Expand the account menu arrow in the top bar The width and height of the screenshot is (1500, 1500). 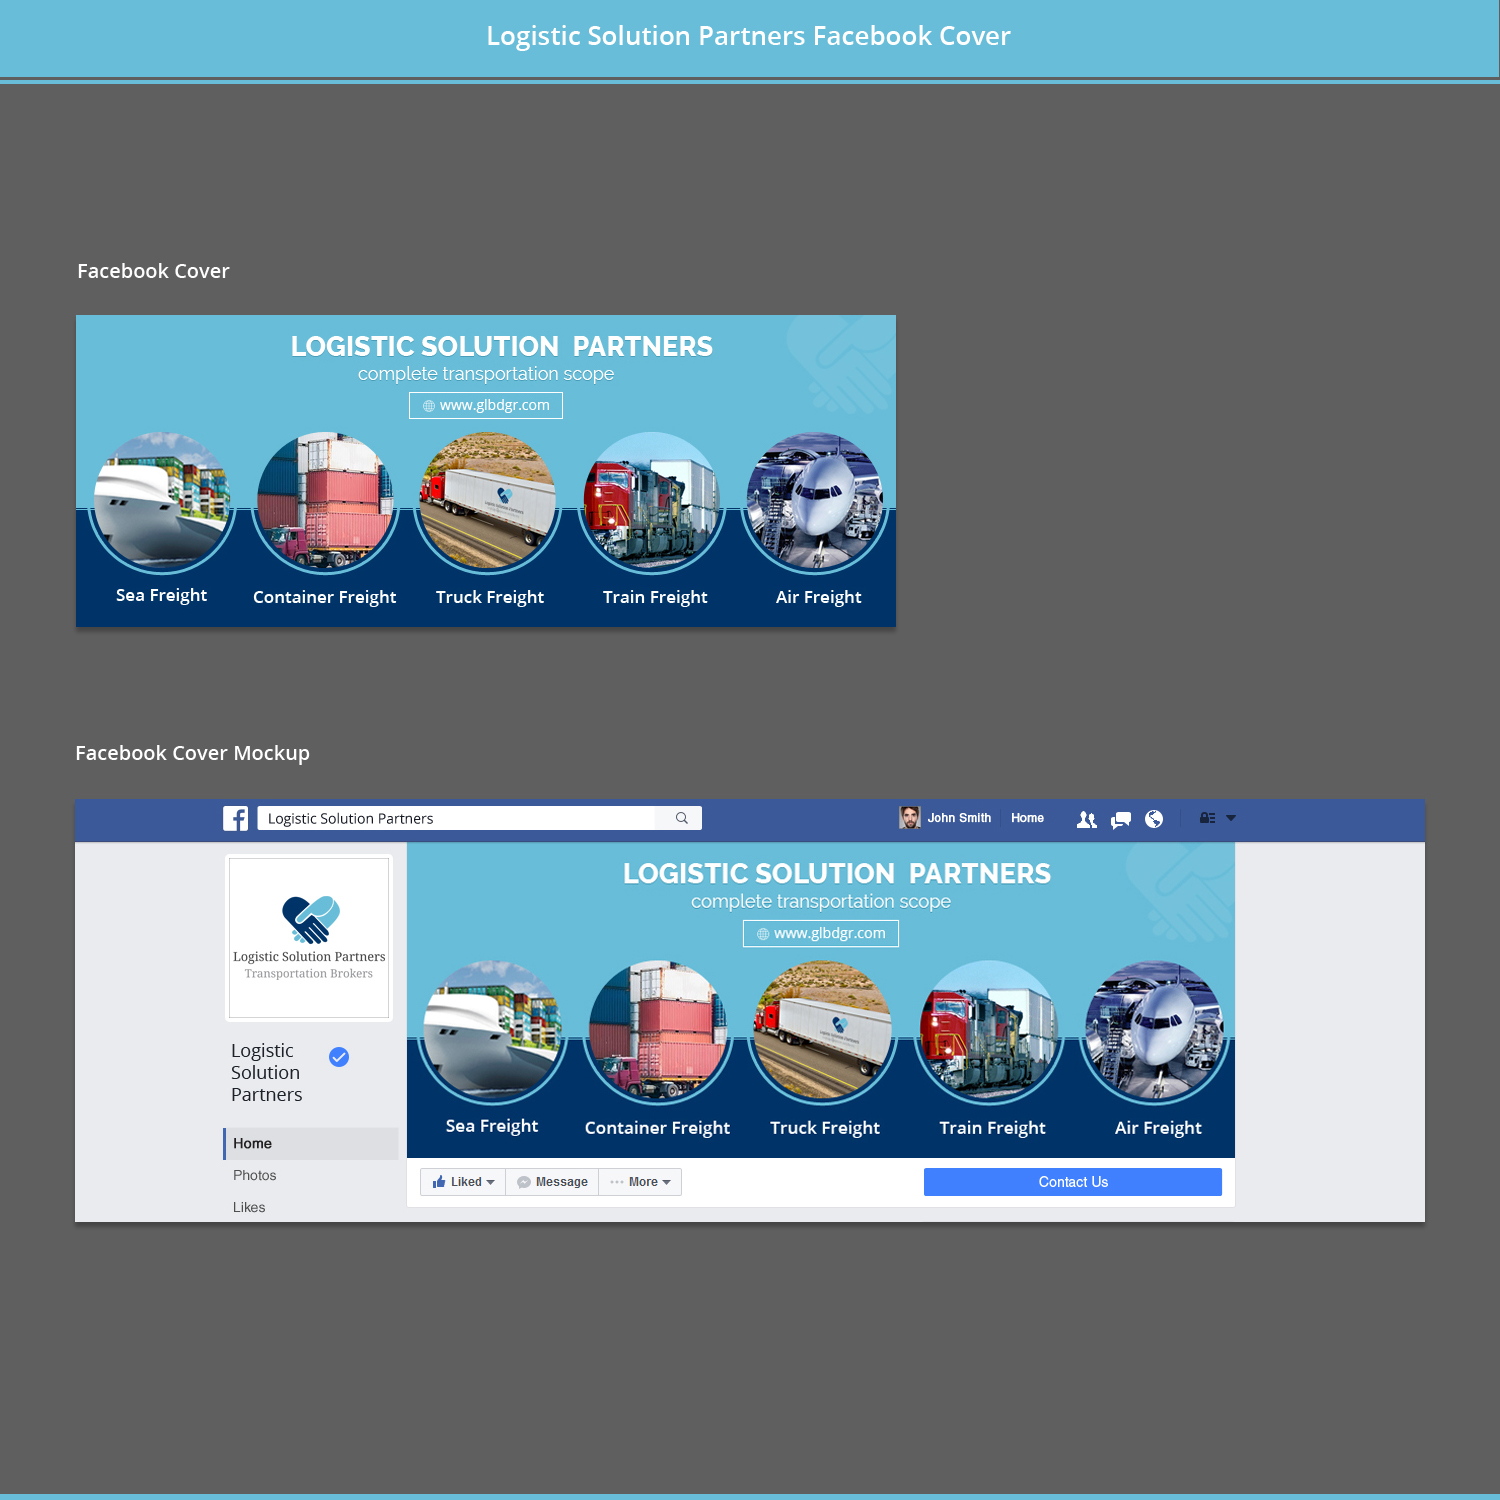click(1231, 818)
